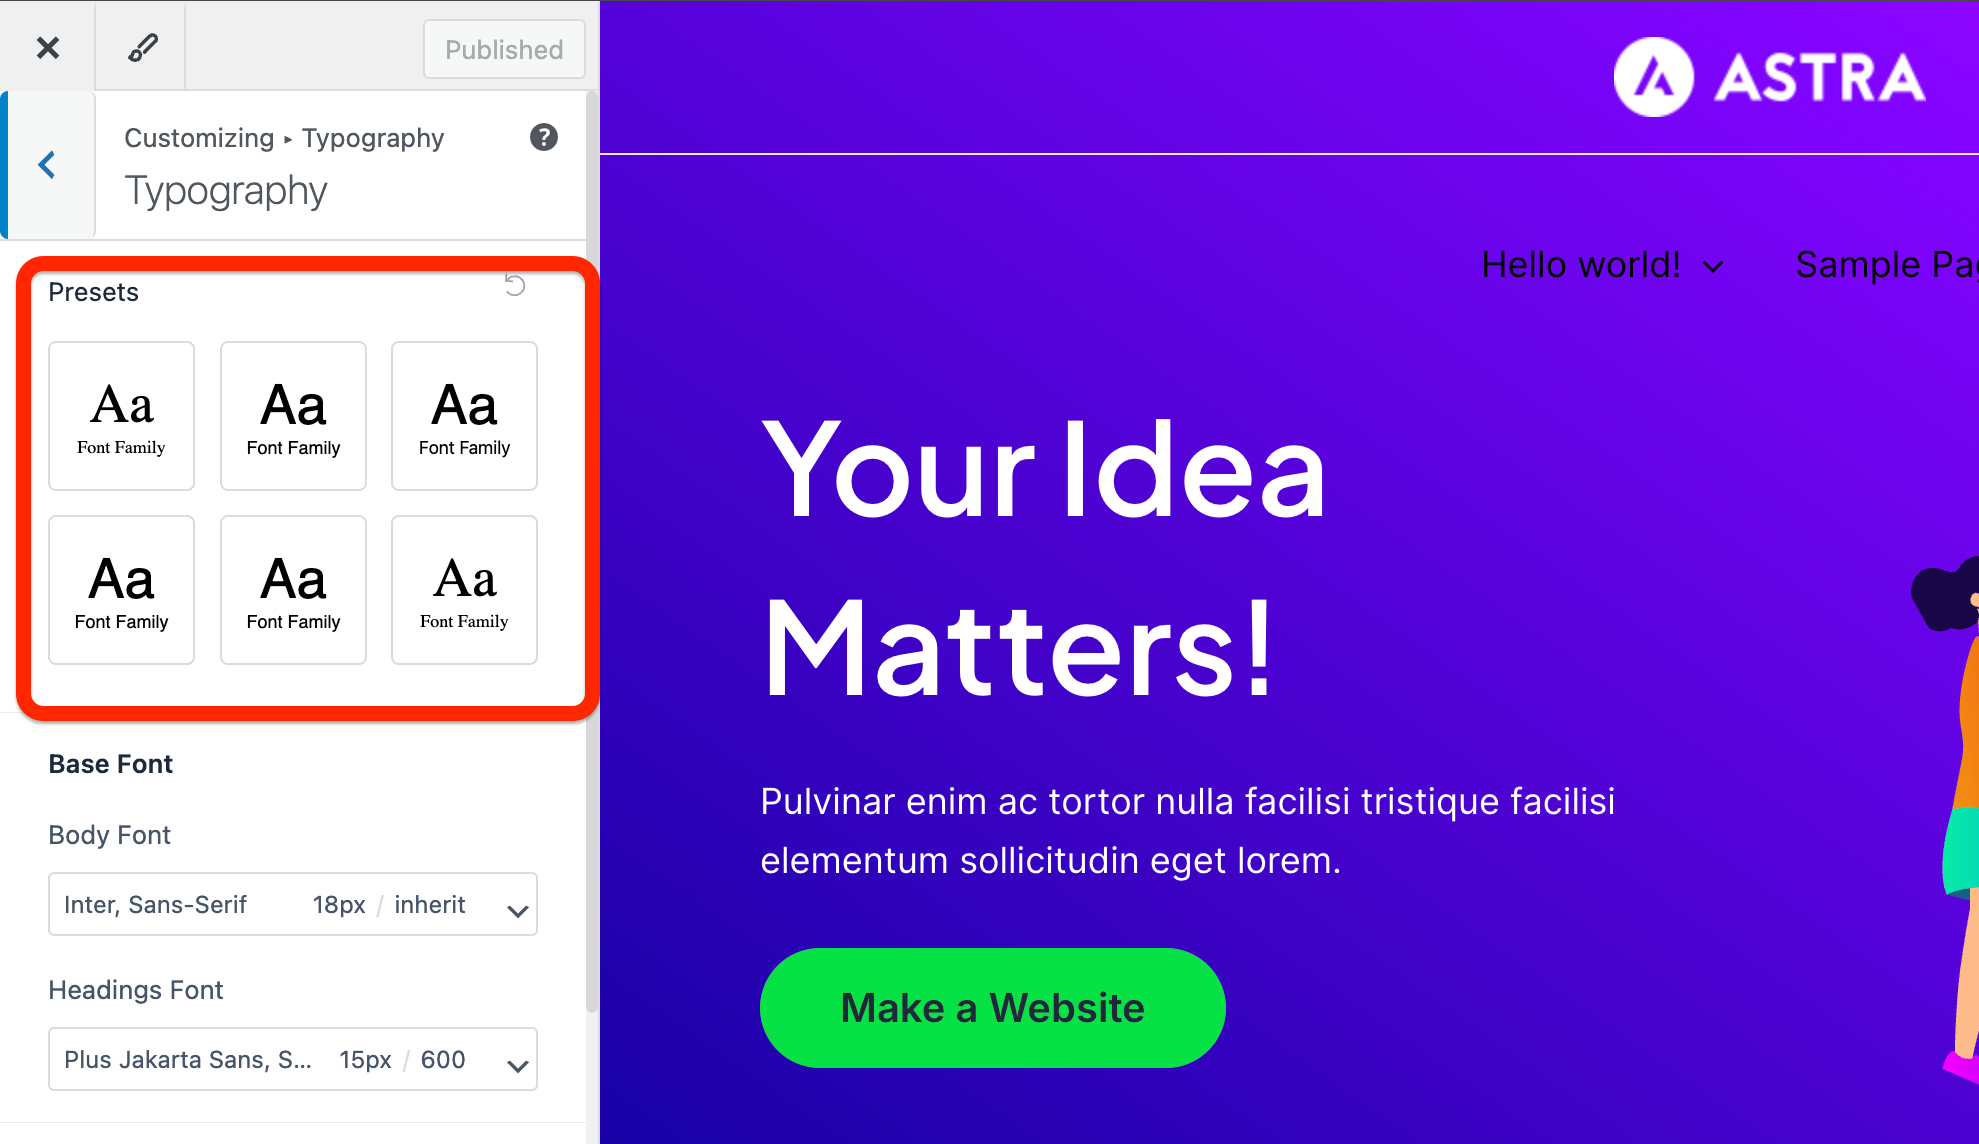Click the customizer panel scrollbar
This screenshot has height=1144, width=1979.
[x=592, y=552]
